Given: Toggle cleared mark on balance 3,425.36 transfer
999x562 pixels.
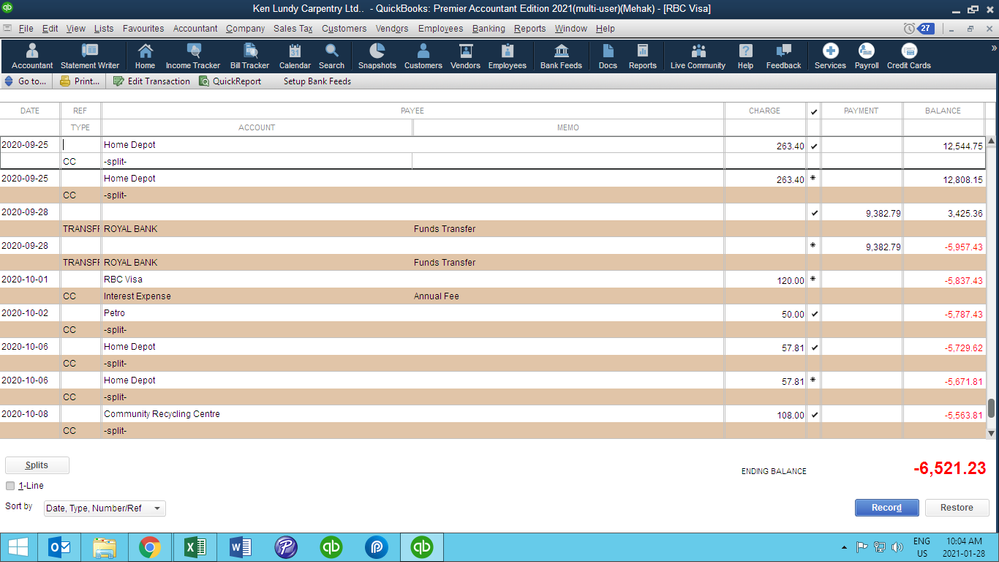Looking at the screenshot, I should (x=814, y=213).
